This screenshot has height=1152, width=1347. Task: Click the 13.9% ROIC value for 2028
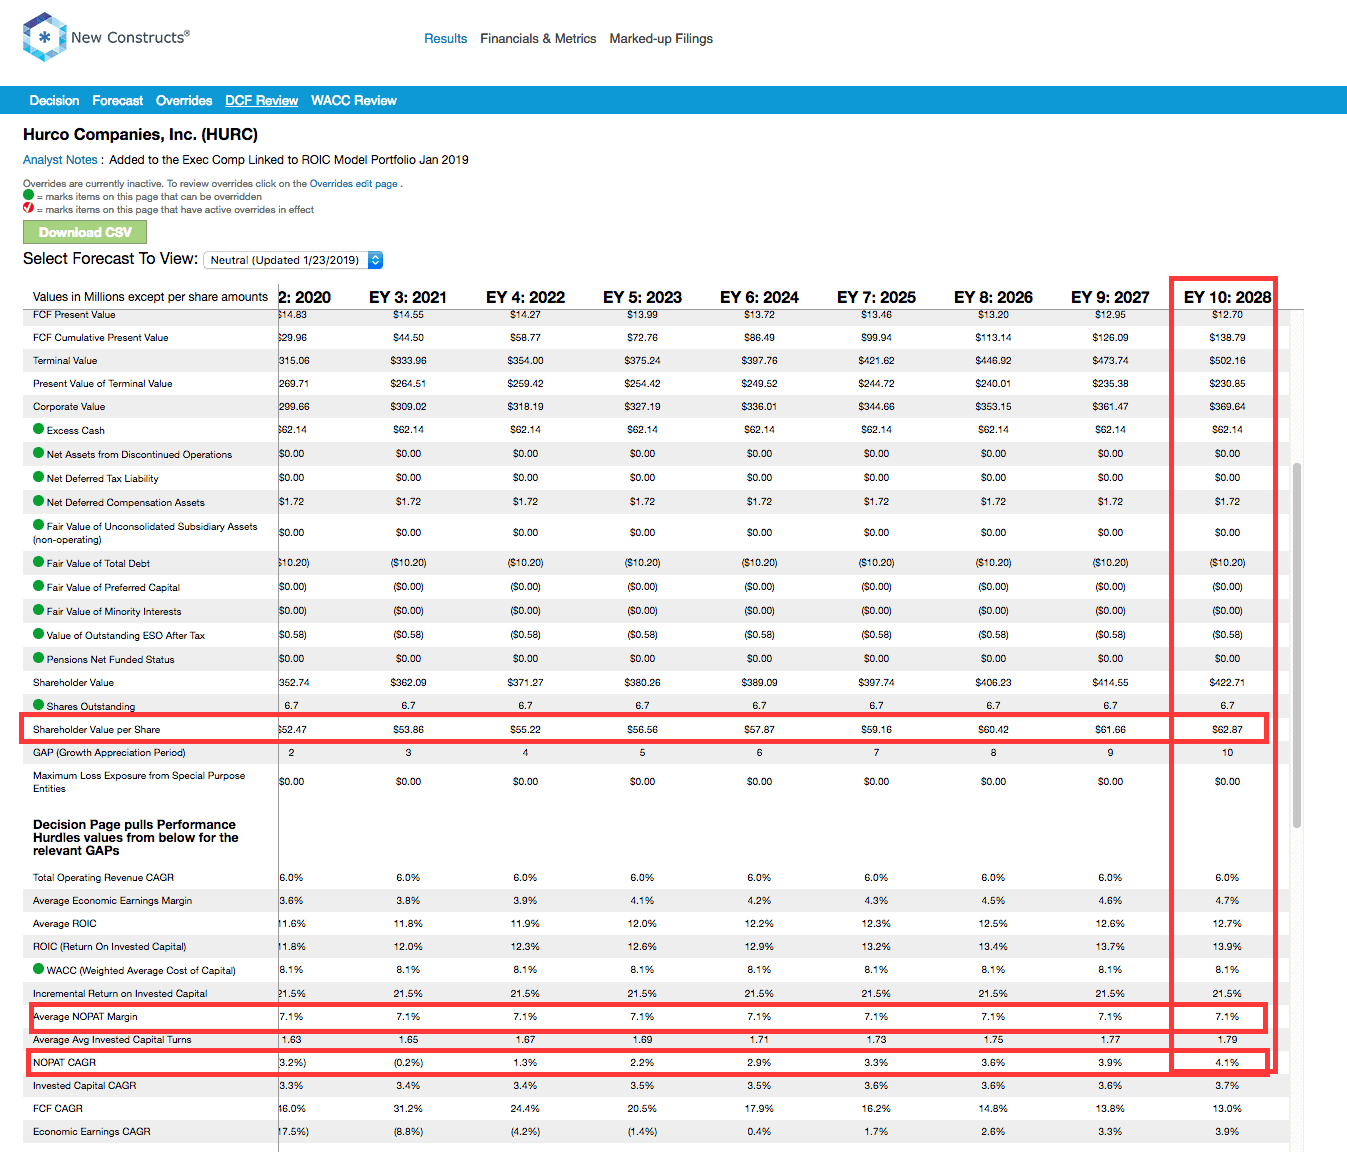click(1227, 946)
